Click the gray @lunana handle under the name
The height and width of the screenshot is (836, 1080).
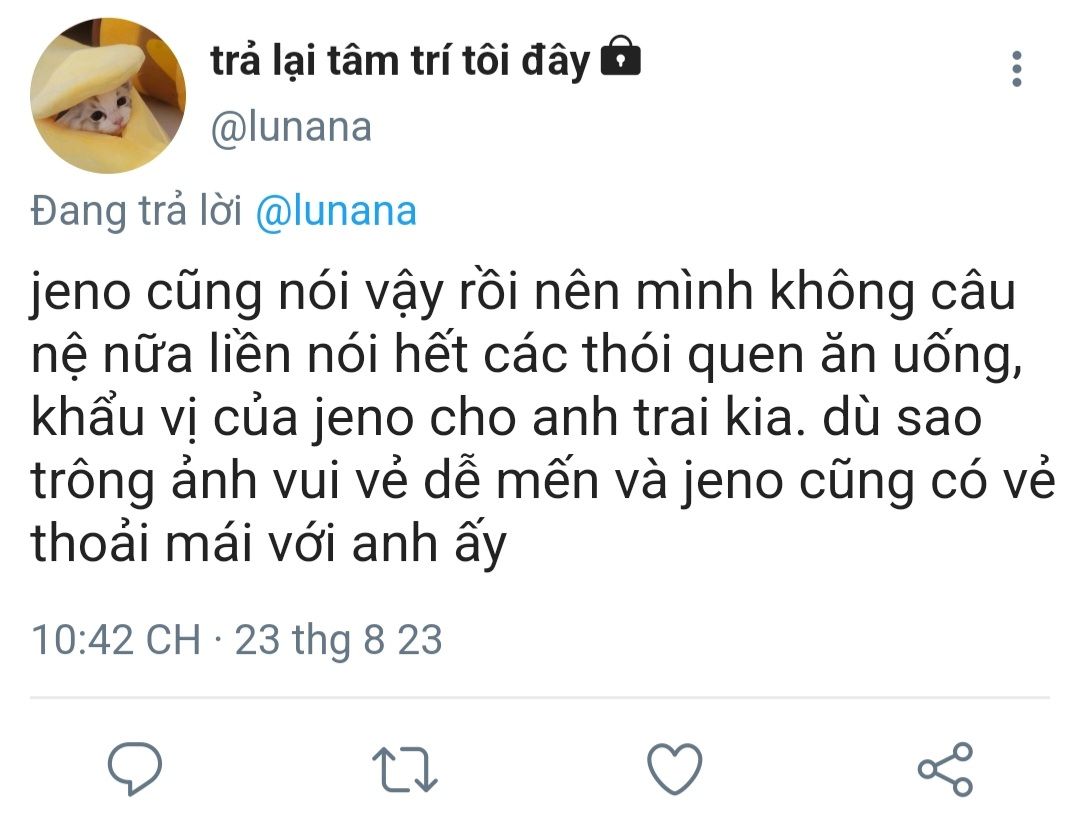(x=291, y=127)
